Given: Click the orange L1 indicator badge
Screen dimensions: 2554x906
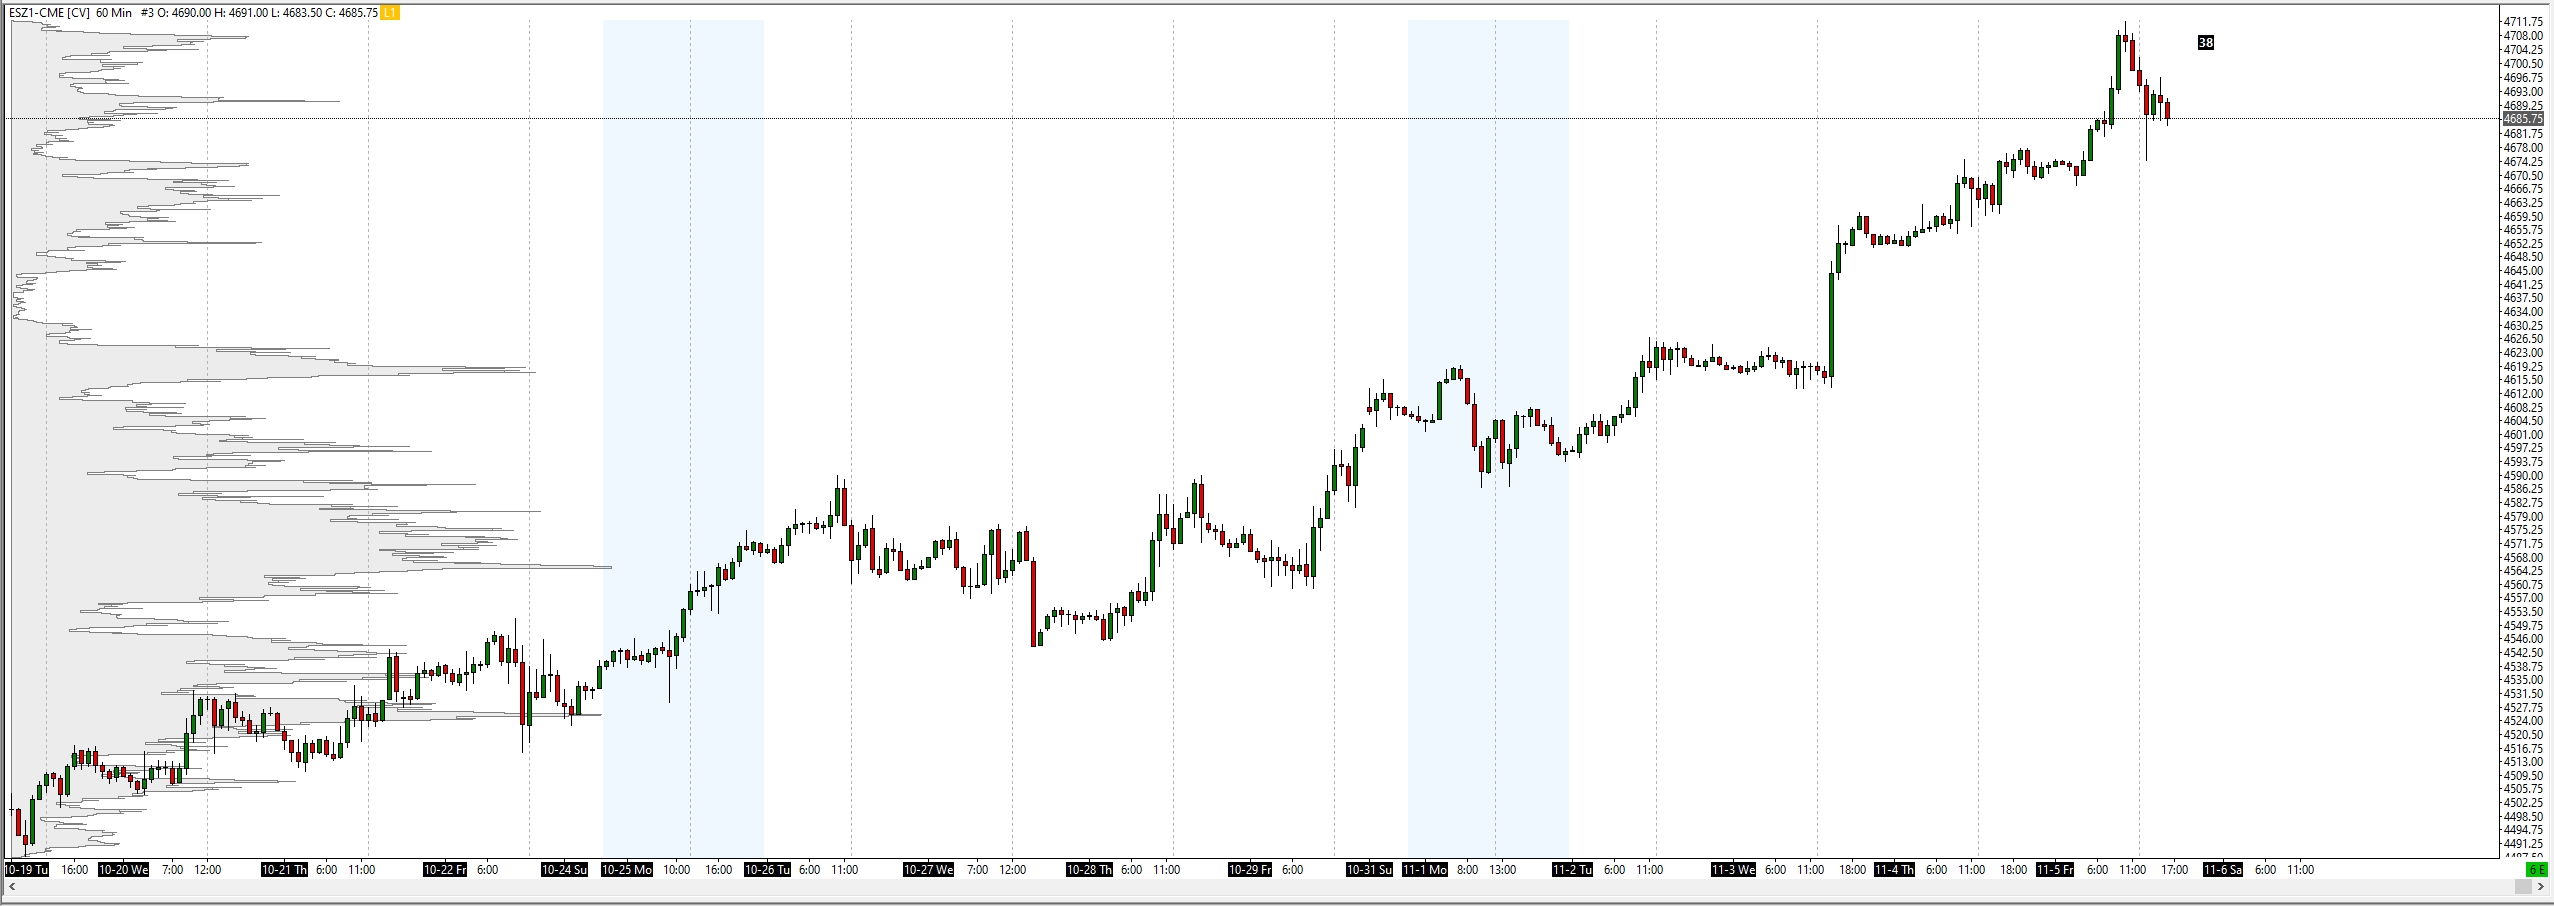Looking at the screenshot, I should (x=390, y=13).
